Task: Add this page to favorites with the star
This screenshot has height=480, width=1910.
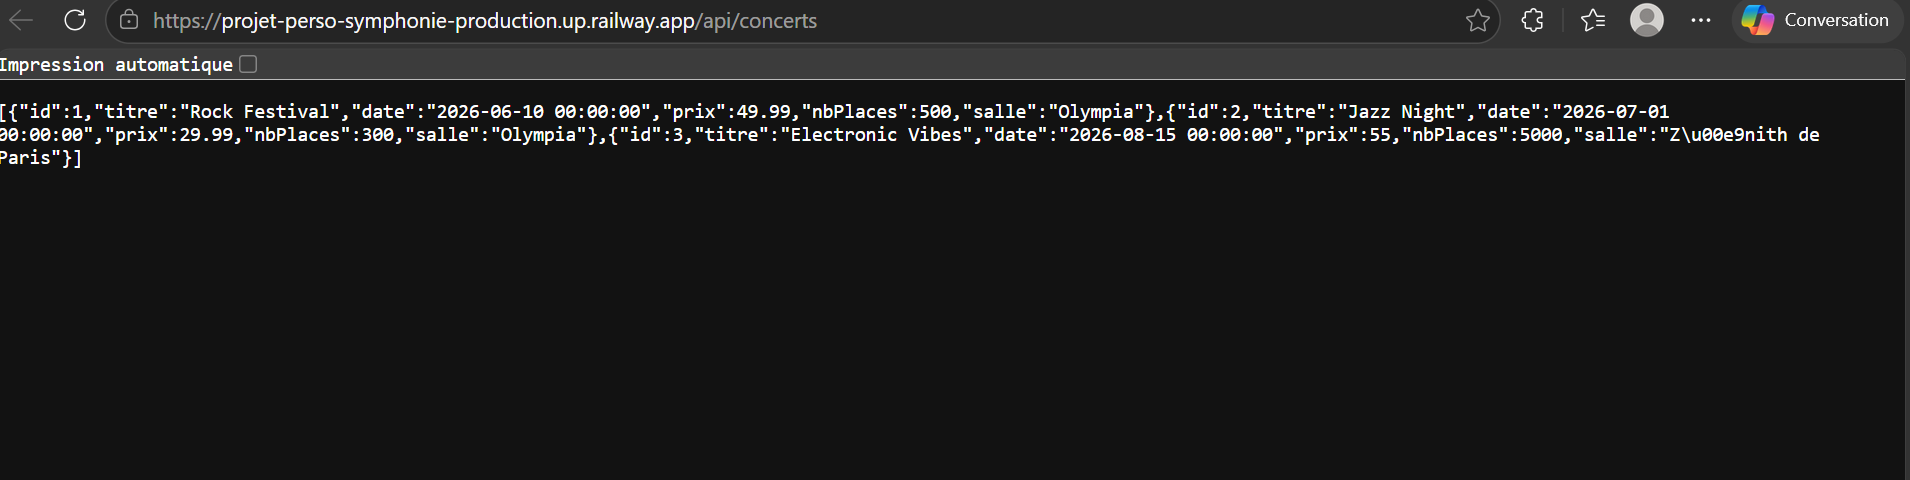Action: coord(1477,20)
